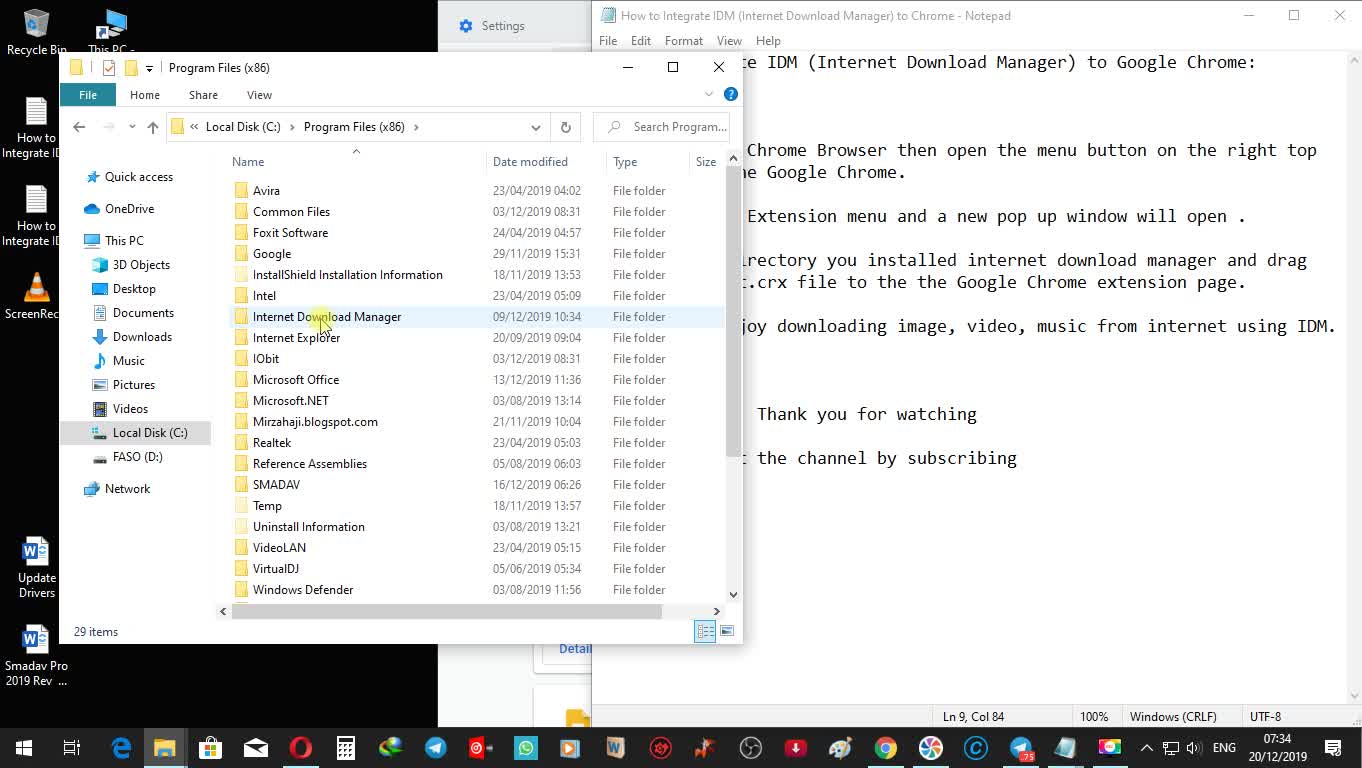1362x768 pixels.
Task: Click the taskbar clock showing 07:34
Action: coord(1277,748)
